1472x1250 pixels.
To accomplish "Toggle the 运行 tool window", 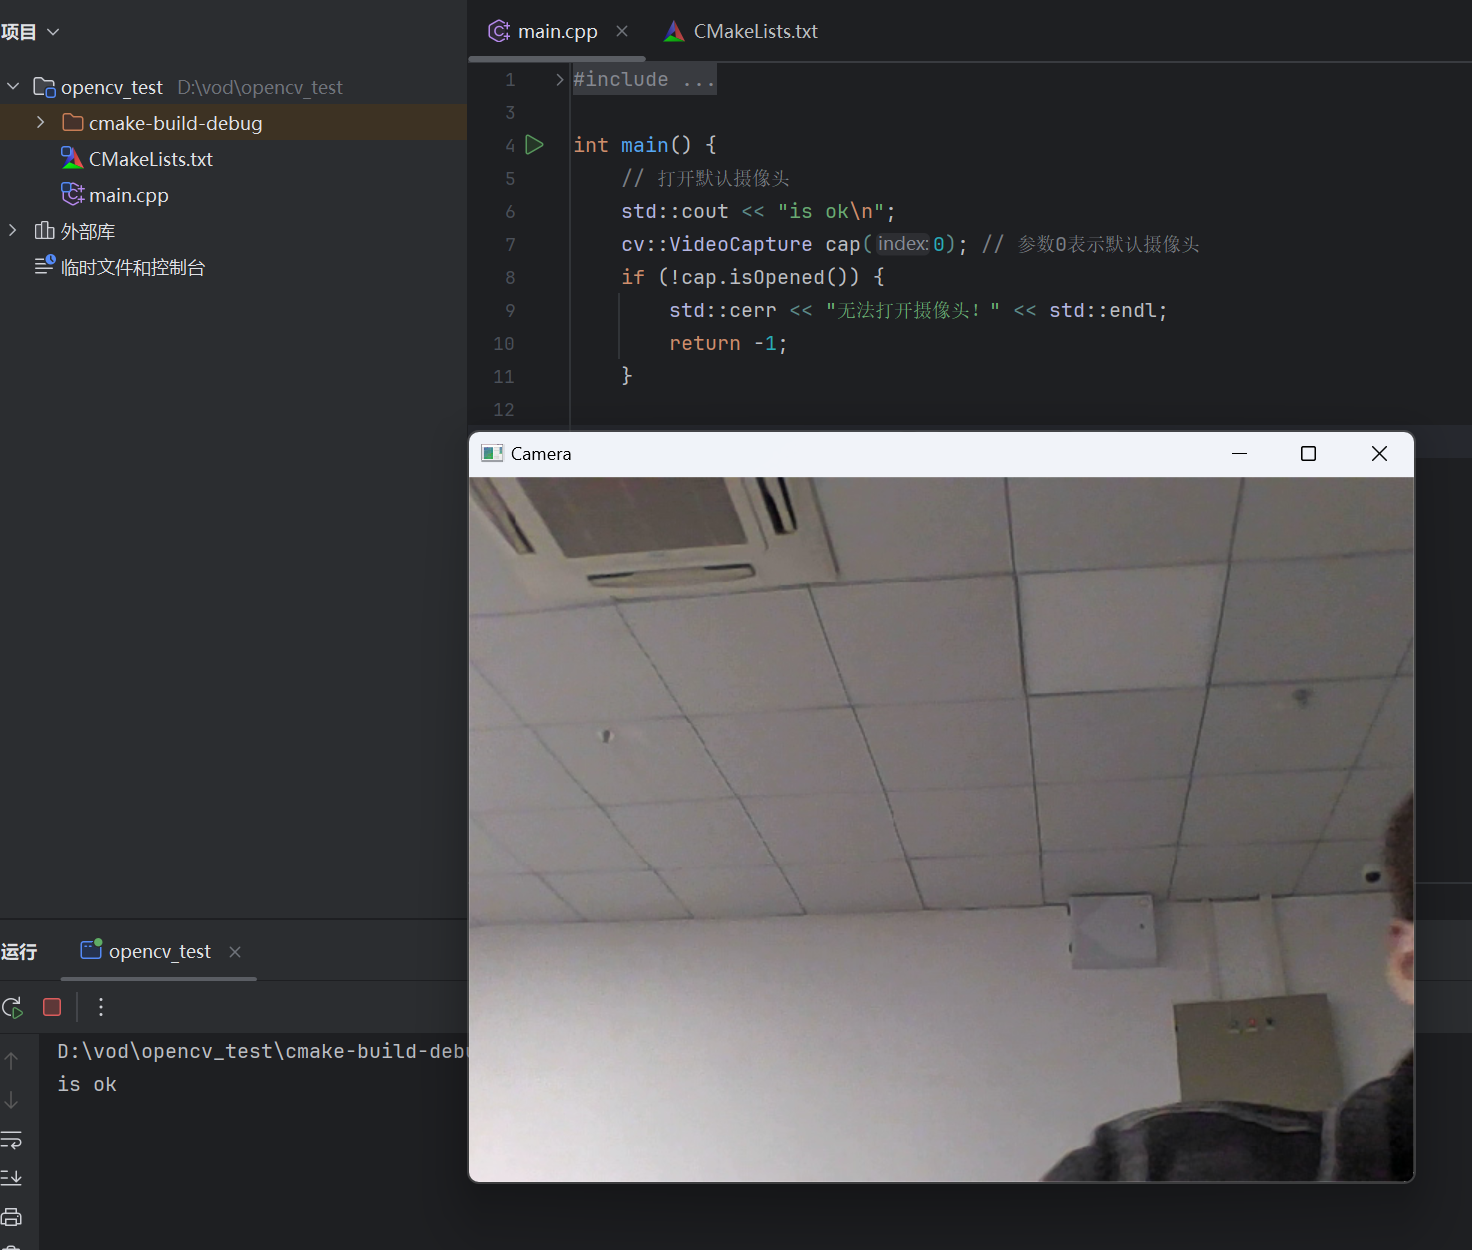I will 20,951.
